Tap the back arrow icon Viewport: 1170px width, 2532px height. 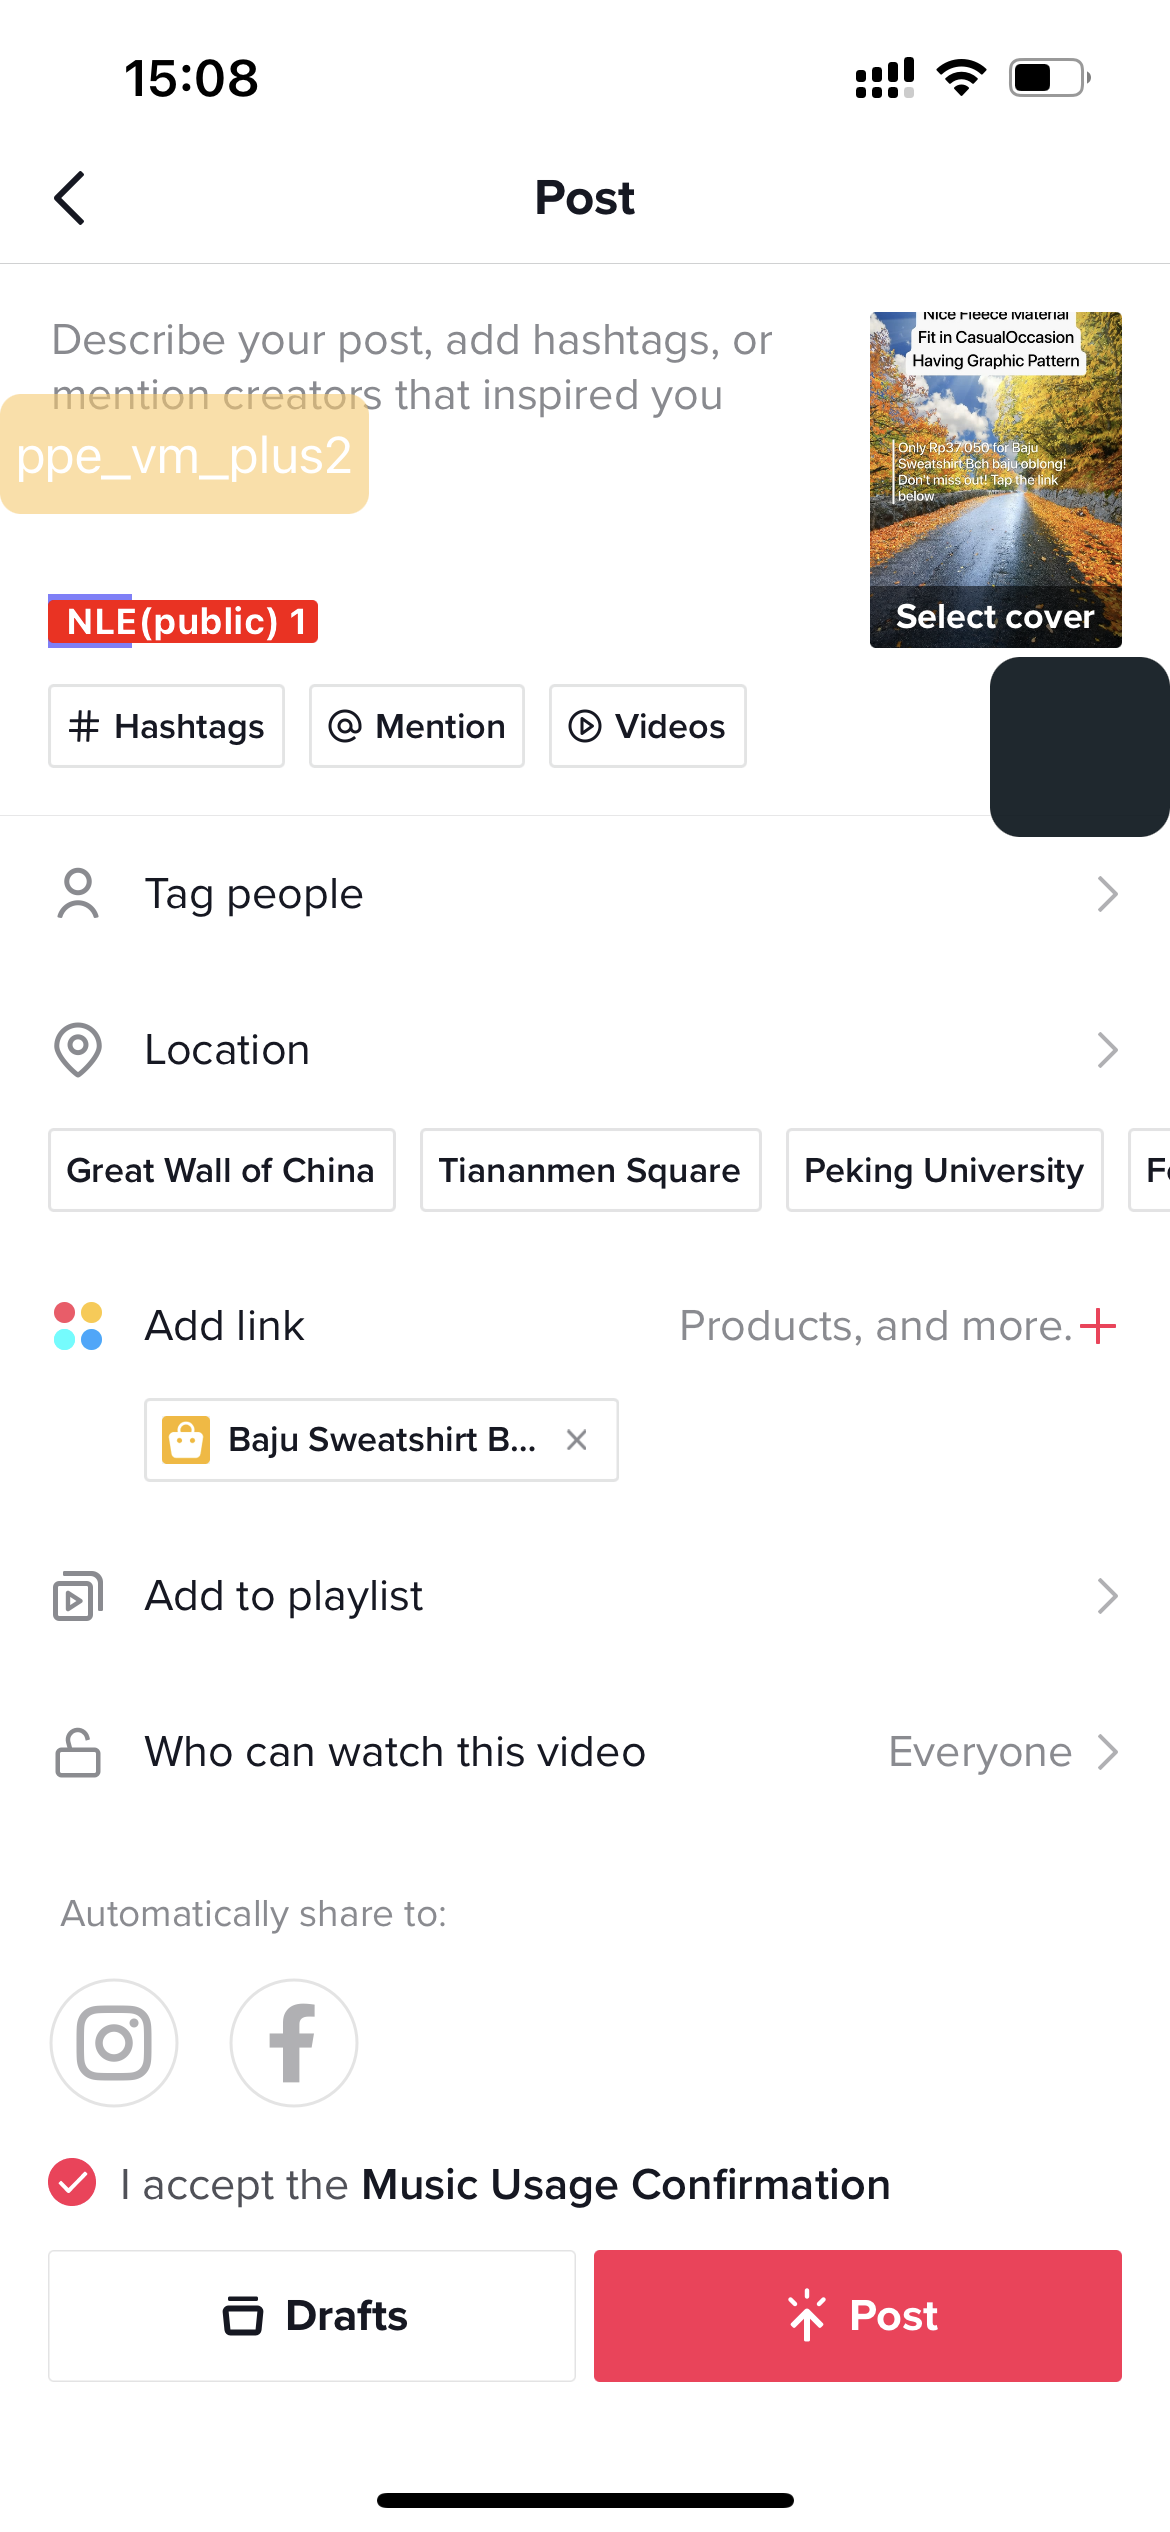[x=70, y=198]
